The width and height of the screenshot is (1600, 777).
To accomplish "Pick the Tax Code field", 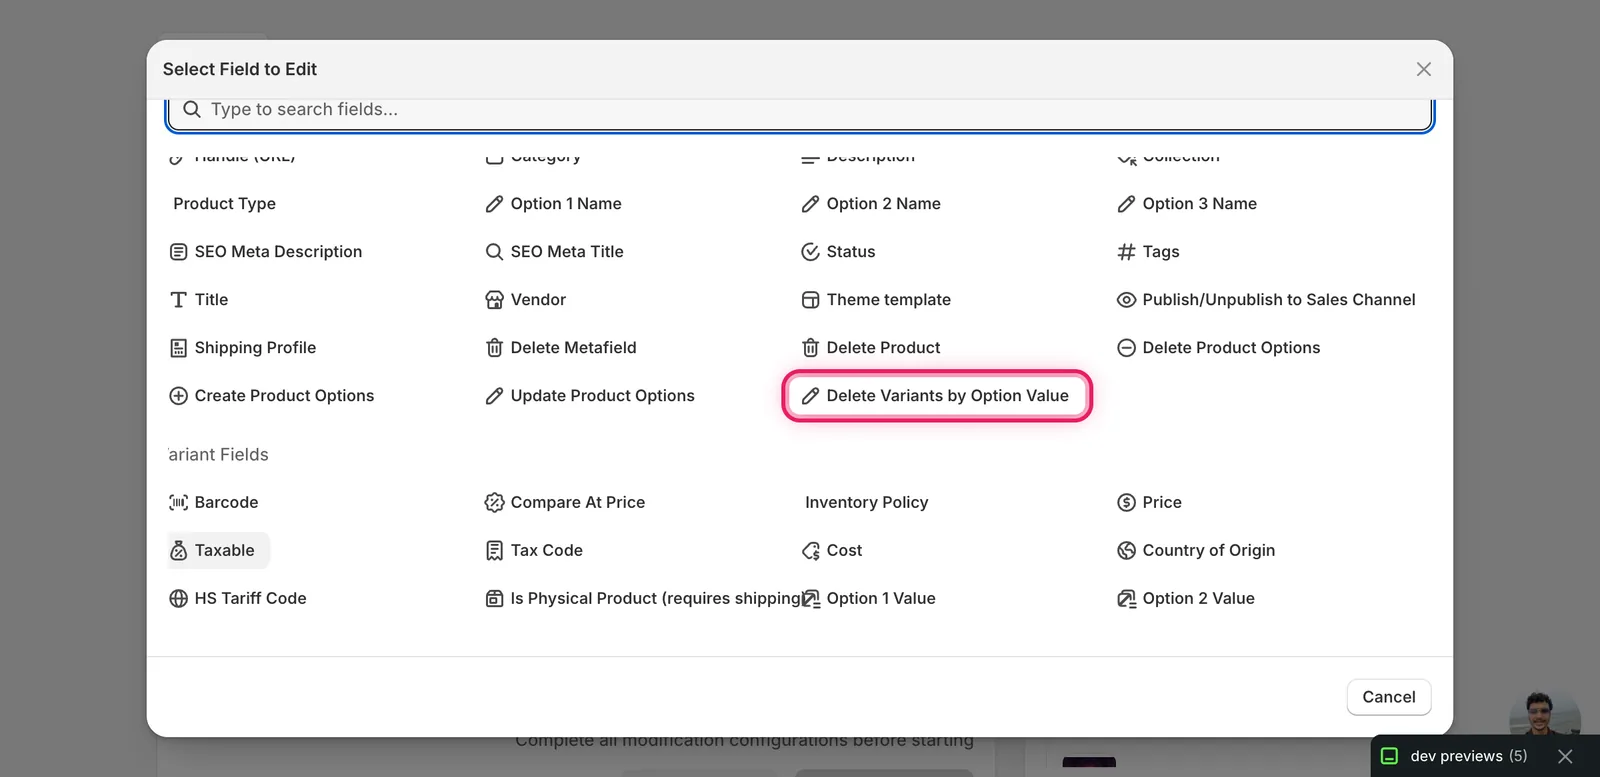I will click(534, 550).
